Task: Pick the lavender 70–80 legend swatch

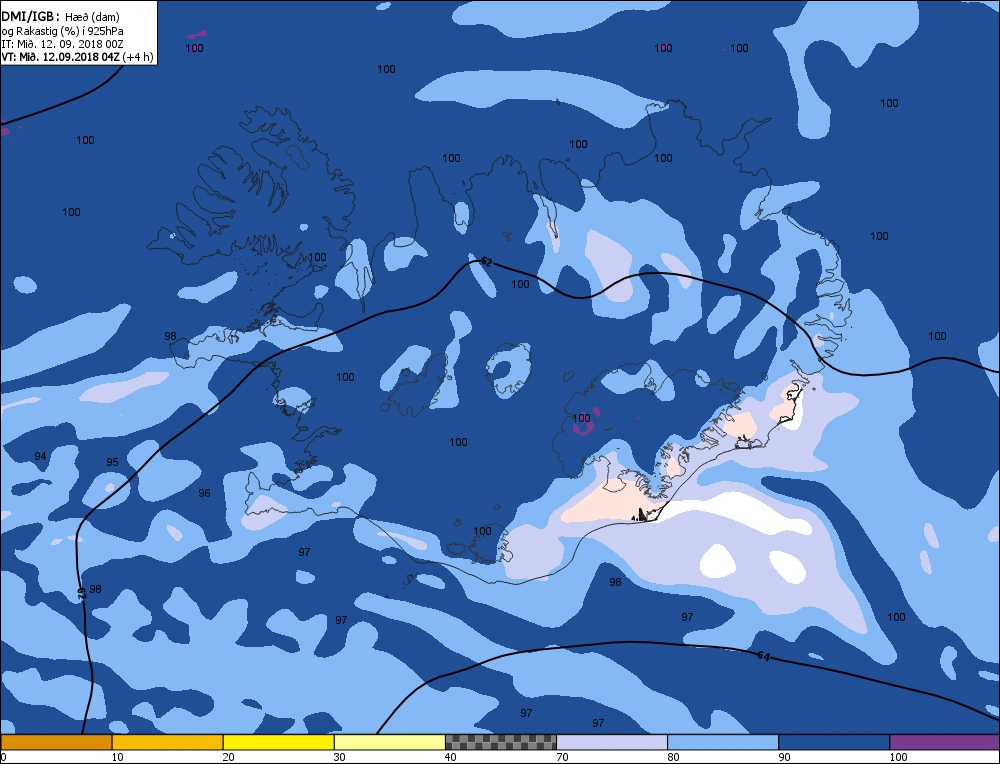Action: tap(612, 742)
